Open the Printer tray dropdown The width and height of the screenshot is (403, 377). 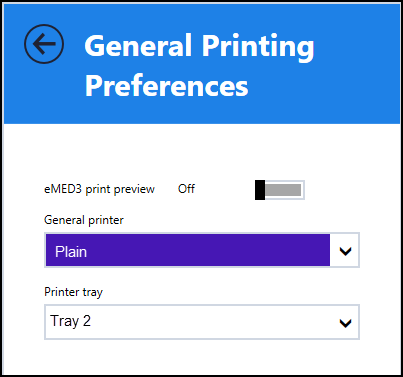202,322
